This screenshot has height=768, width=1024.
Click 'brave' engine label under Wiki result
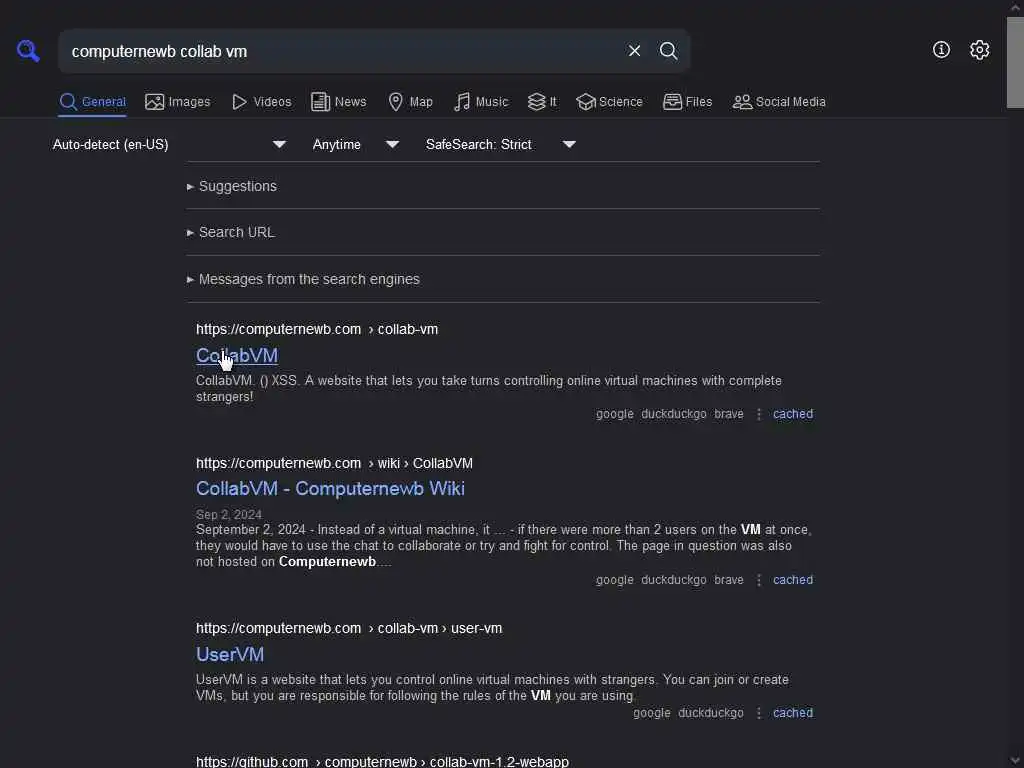(729, 580)
